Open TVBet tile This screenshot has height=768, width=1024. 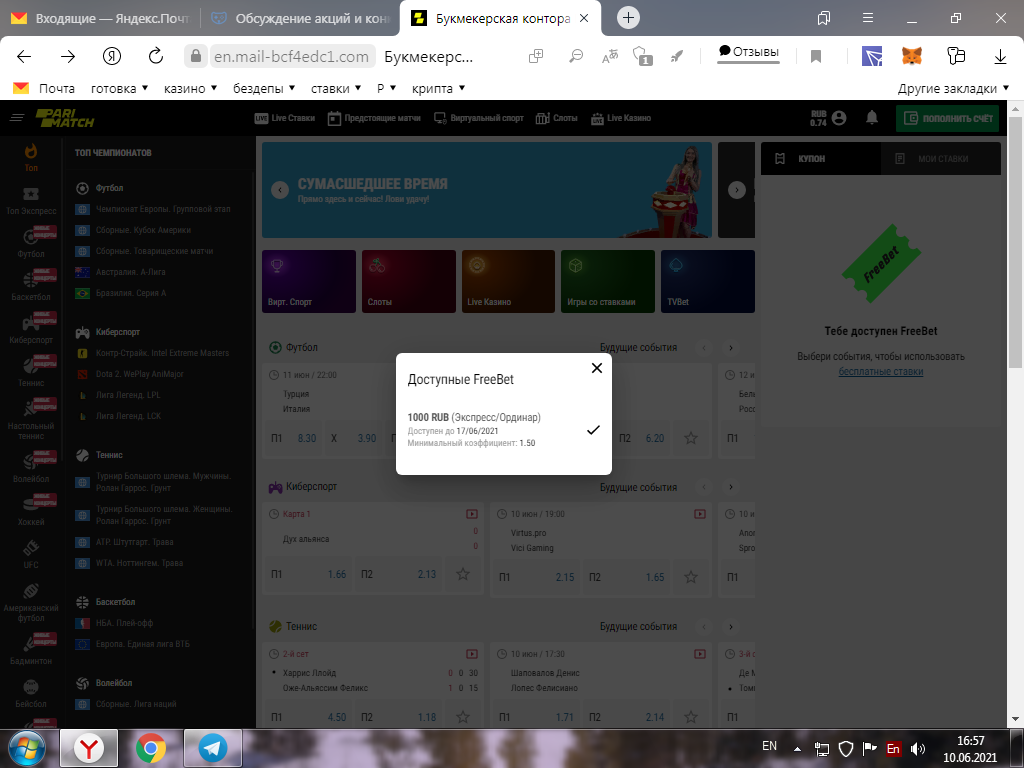(x=708, y=281)
